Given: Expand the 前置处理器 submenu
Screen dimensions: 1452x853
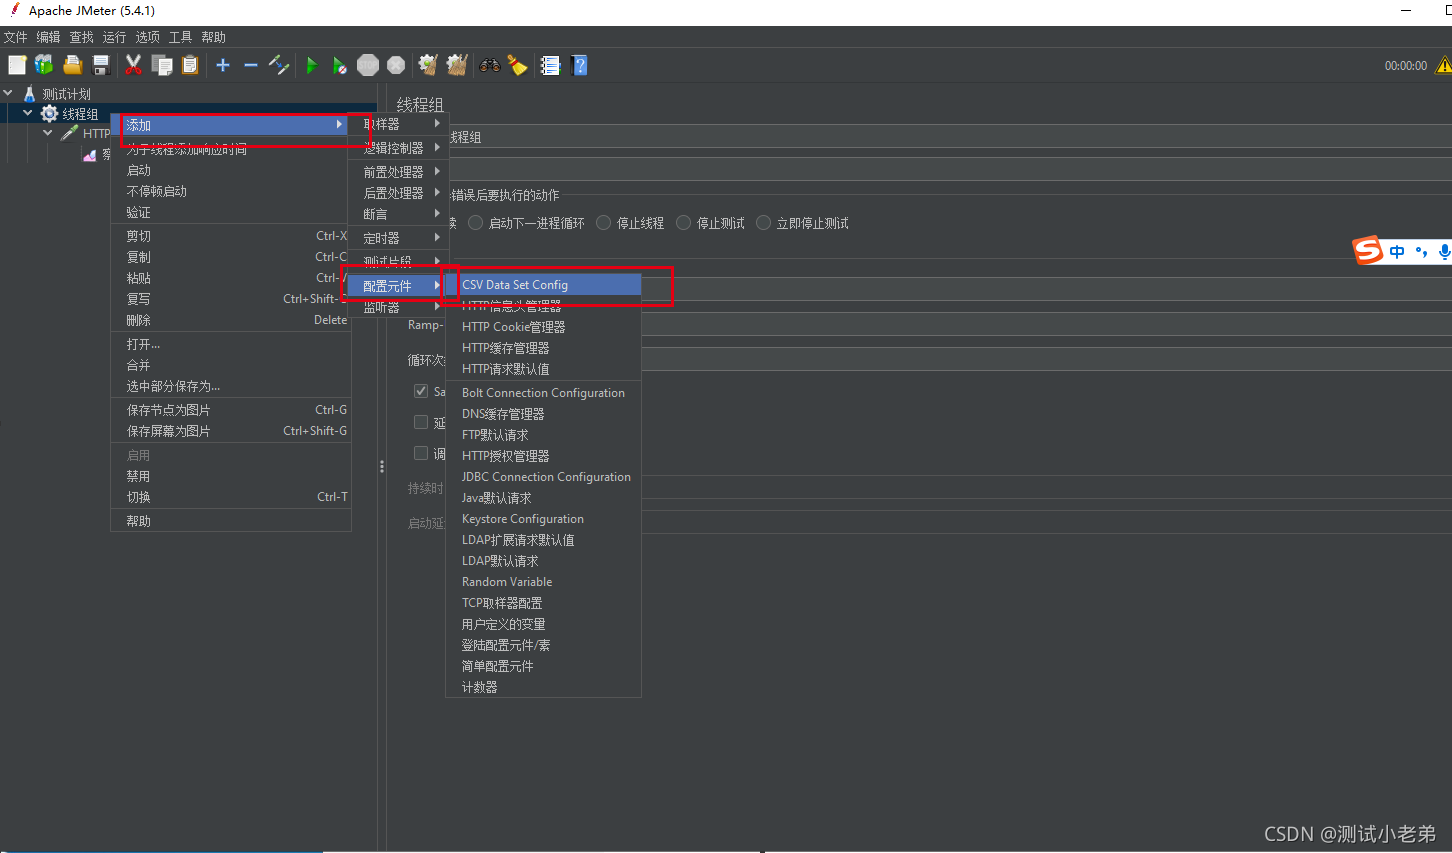Looking at the screenshot, I should pyautogui.click(x=399, y=172).
